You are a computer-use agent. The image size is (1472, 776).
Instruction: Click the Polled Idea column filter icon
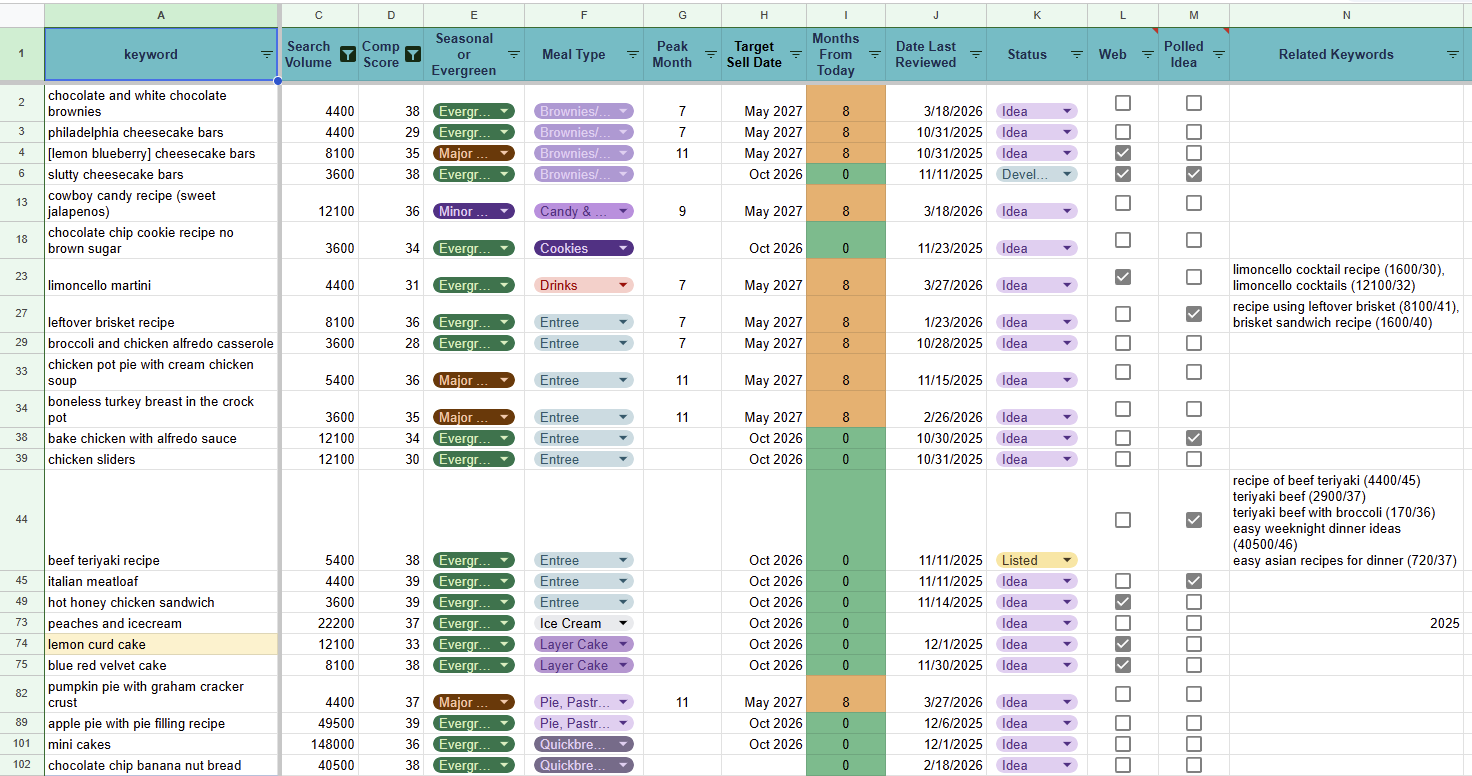(1218, 55)
